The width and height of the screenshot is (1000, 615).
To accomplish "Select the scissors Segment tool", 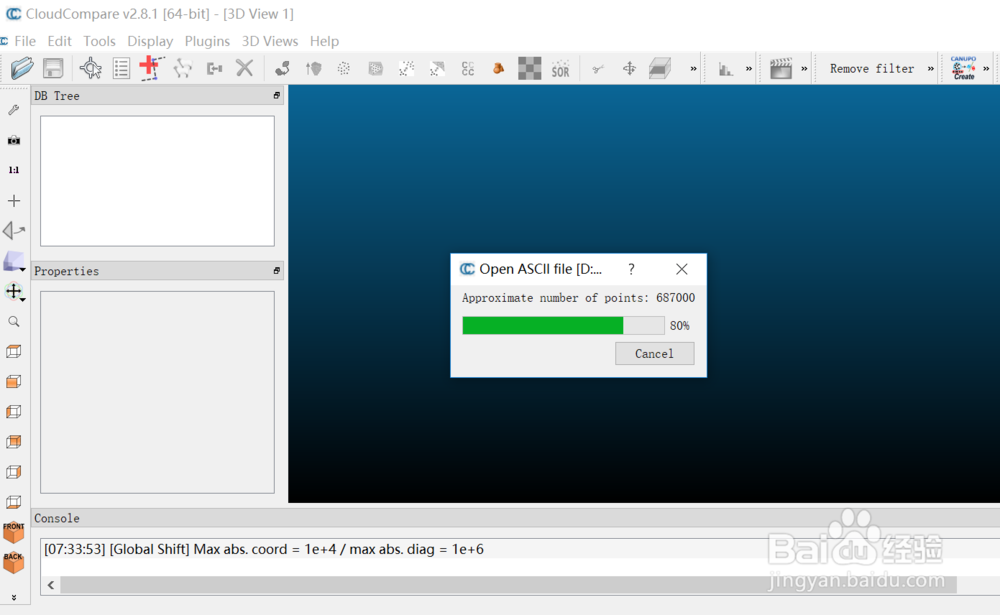I will pos(598,69).
